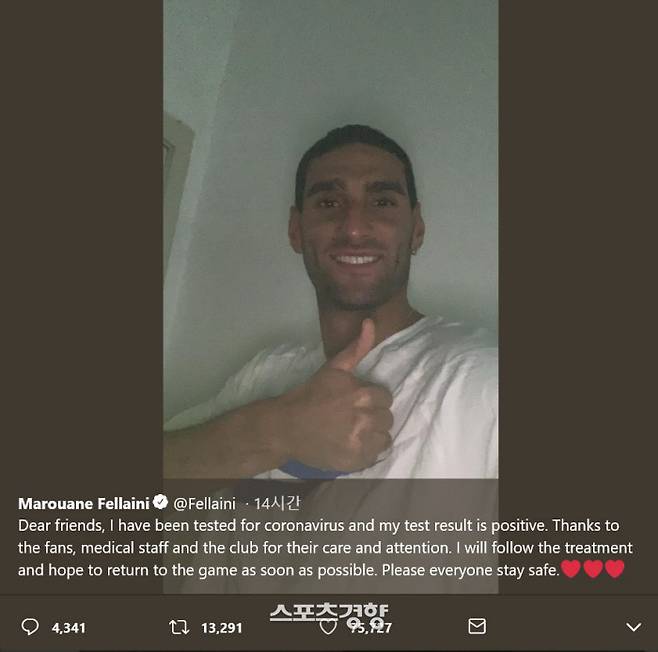Click the 14시간 timestamp

click(x=277, y=503)
